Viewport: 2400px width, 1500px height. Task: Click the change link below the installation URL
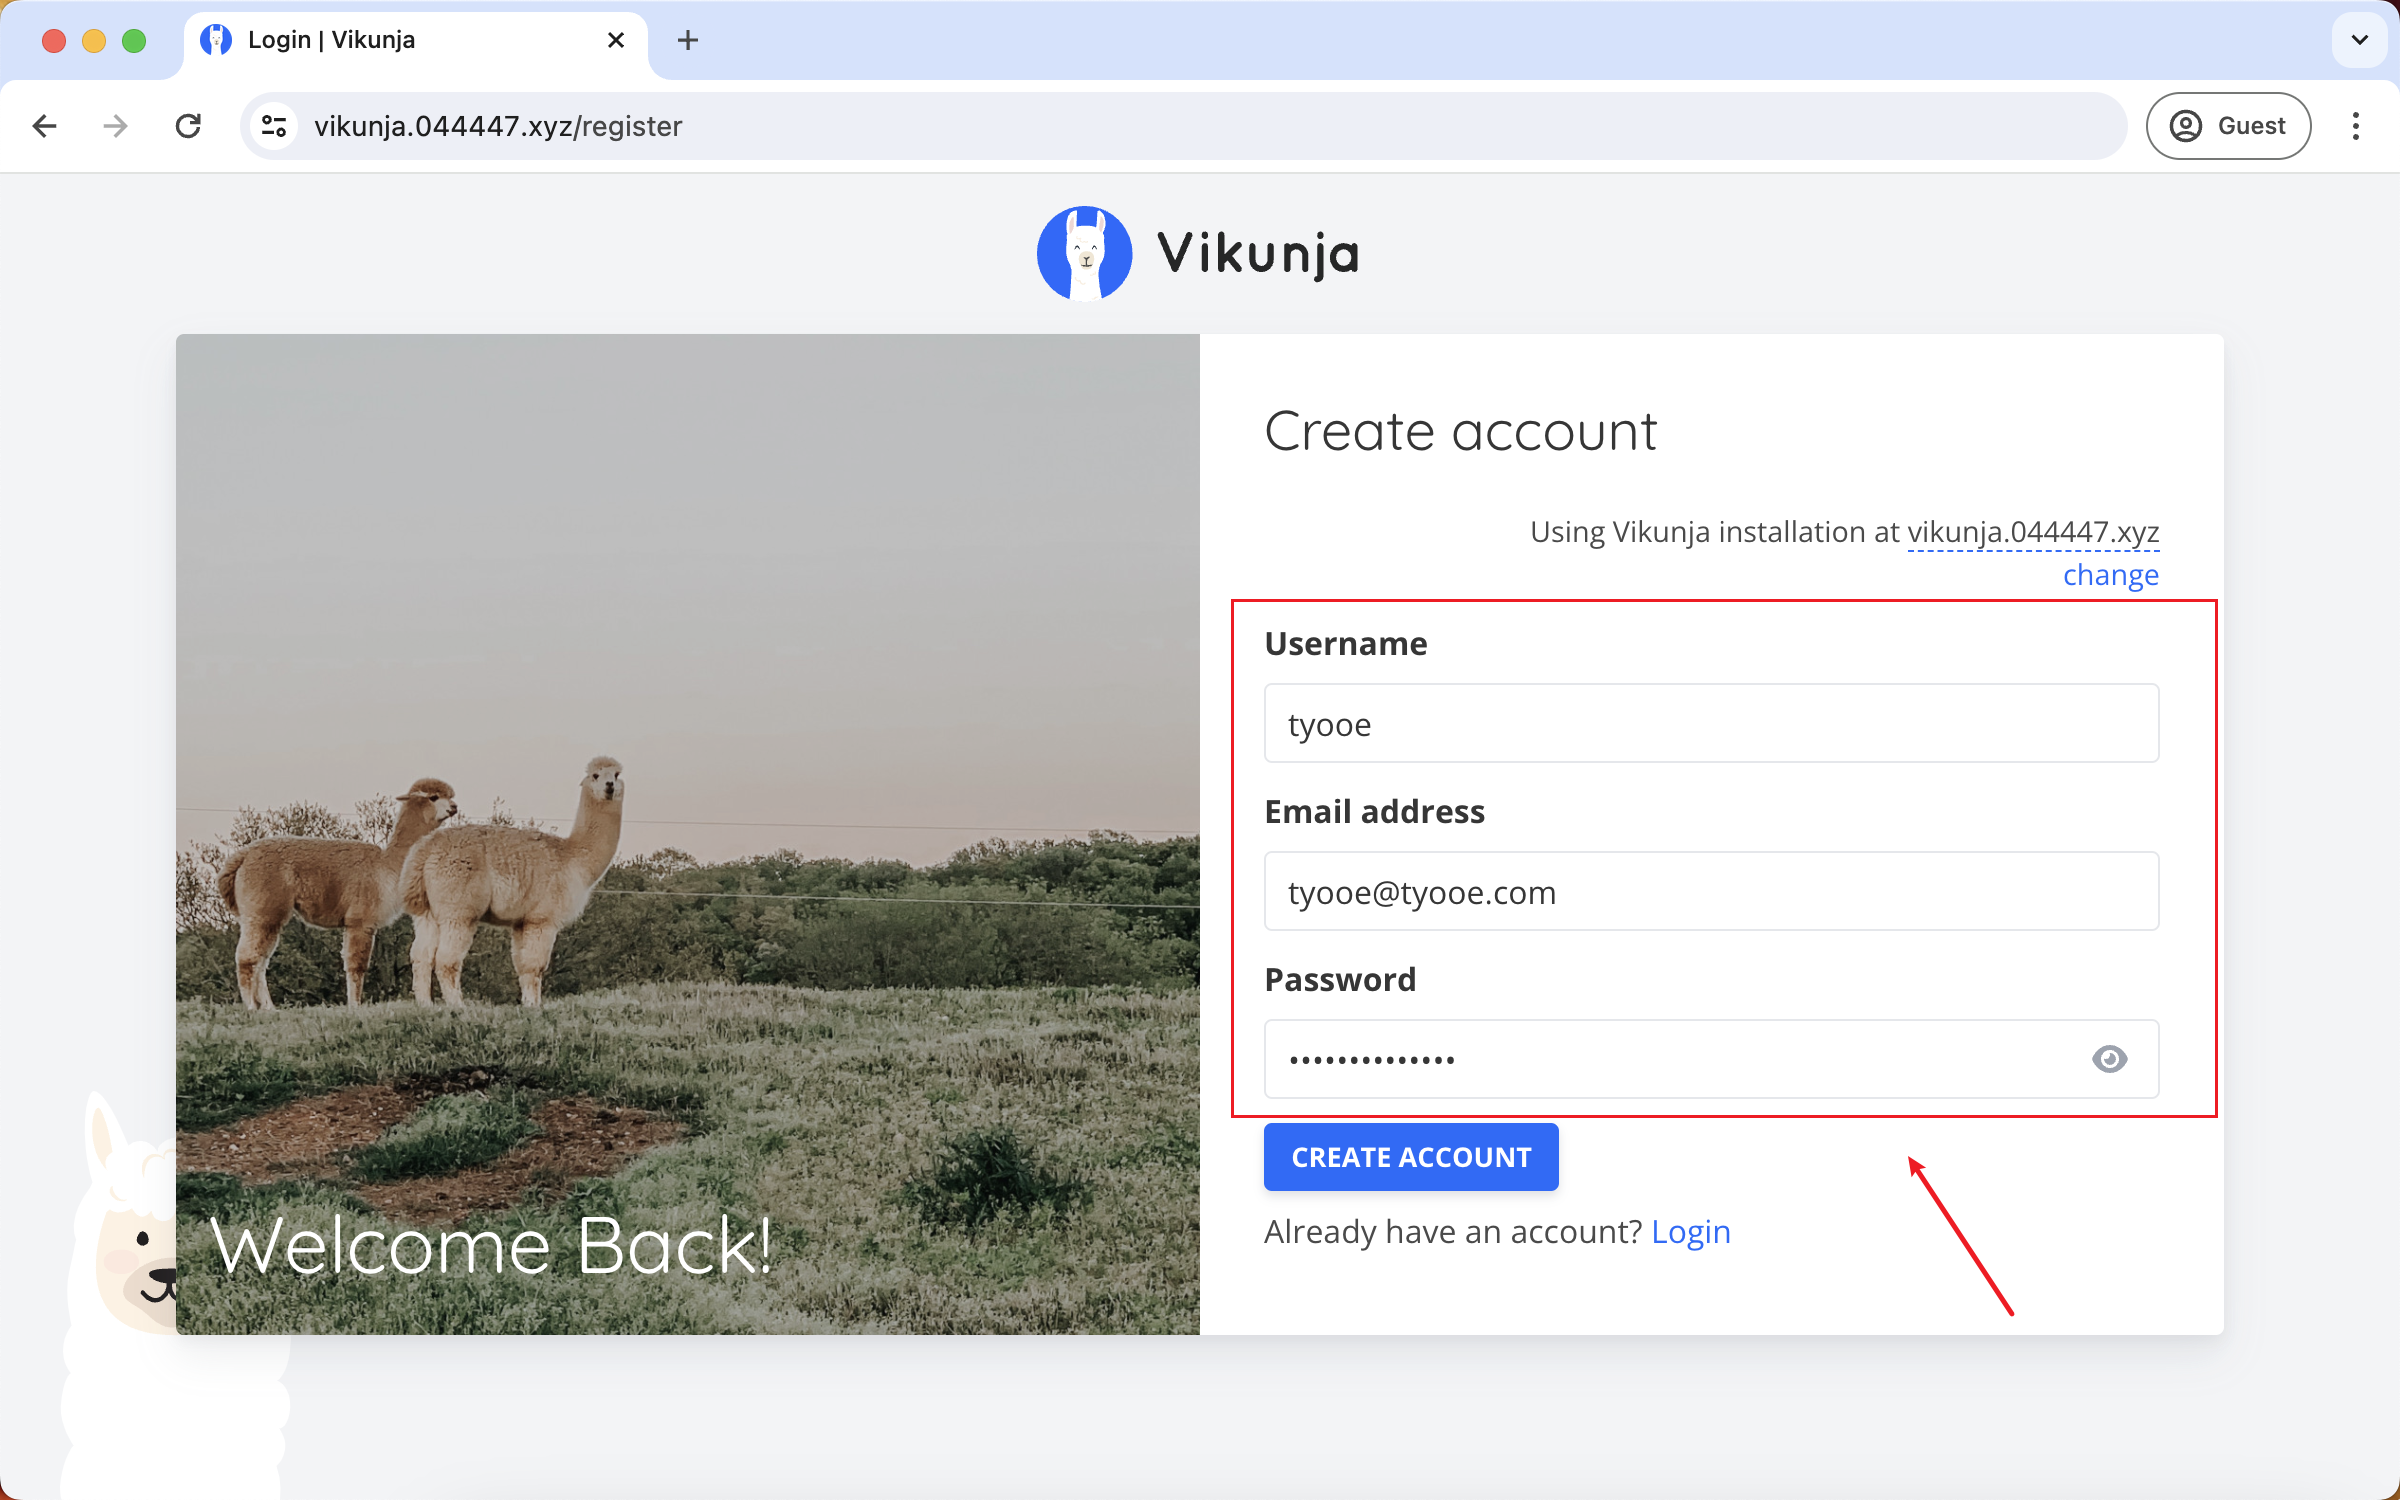[2110, 574]
